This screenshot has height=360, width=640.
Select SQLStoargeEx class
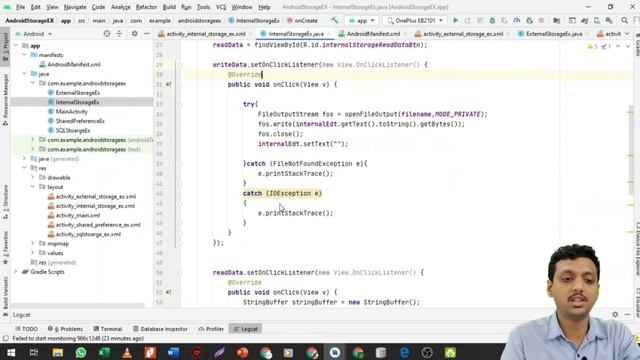(x=73, y=130)
